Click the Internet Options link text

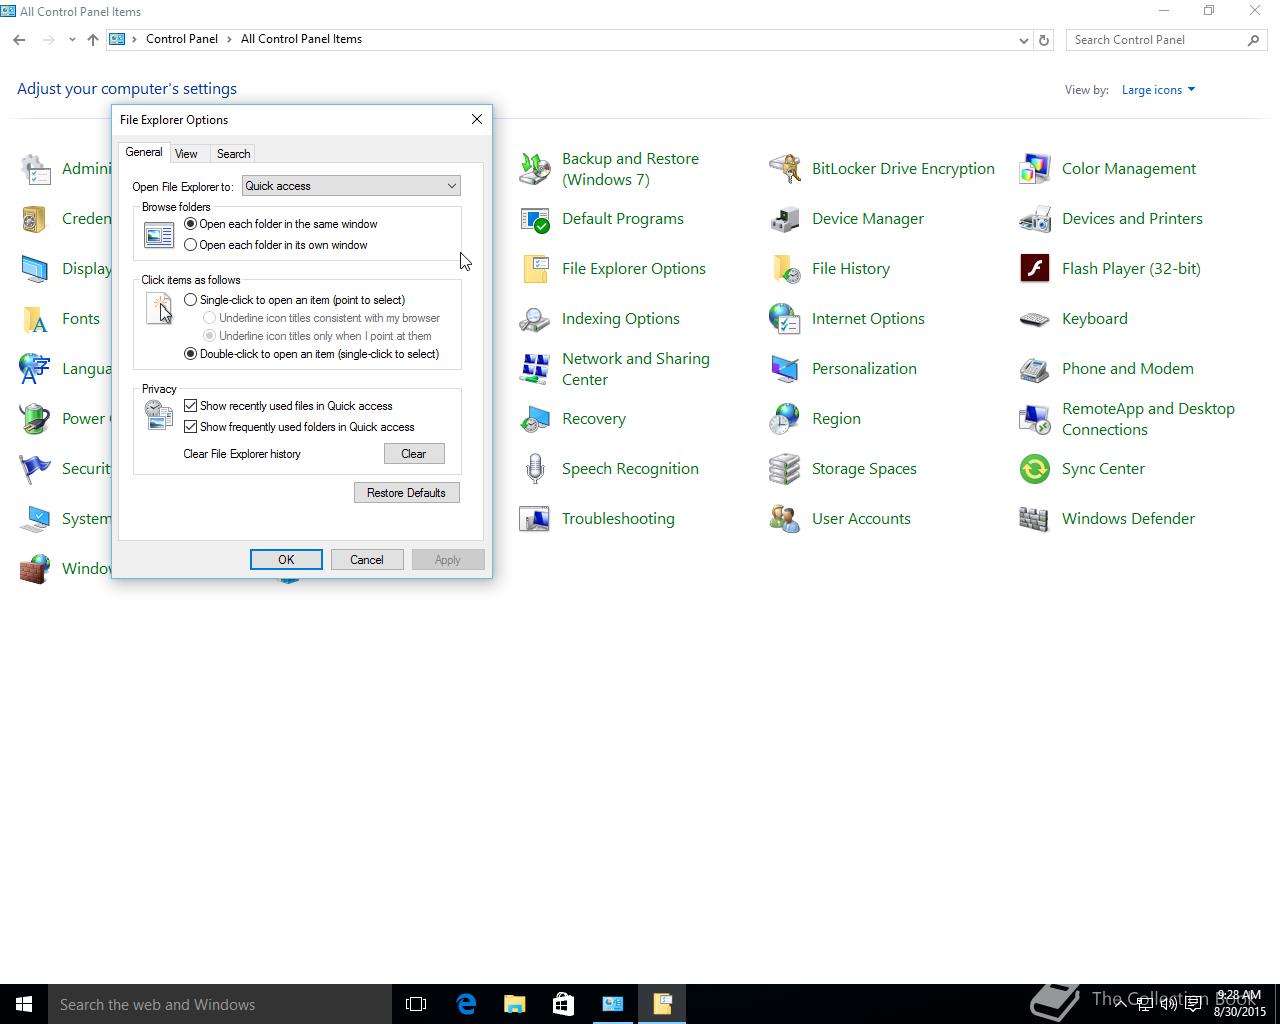pyautogui.click(x=868, y=319)
